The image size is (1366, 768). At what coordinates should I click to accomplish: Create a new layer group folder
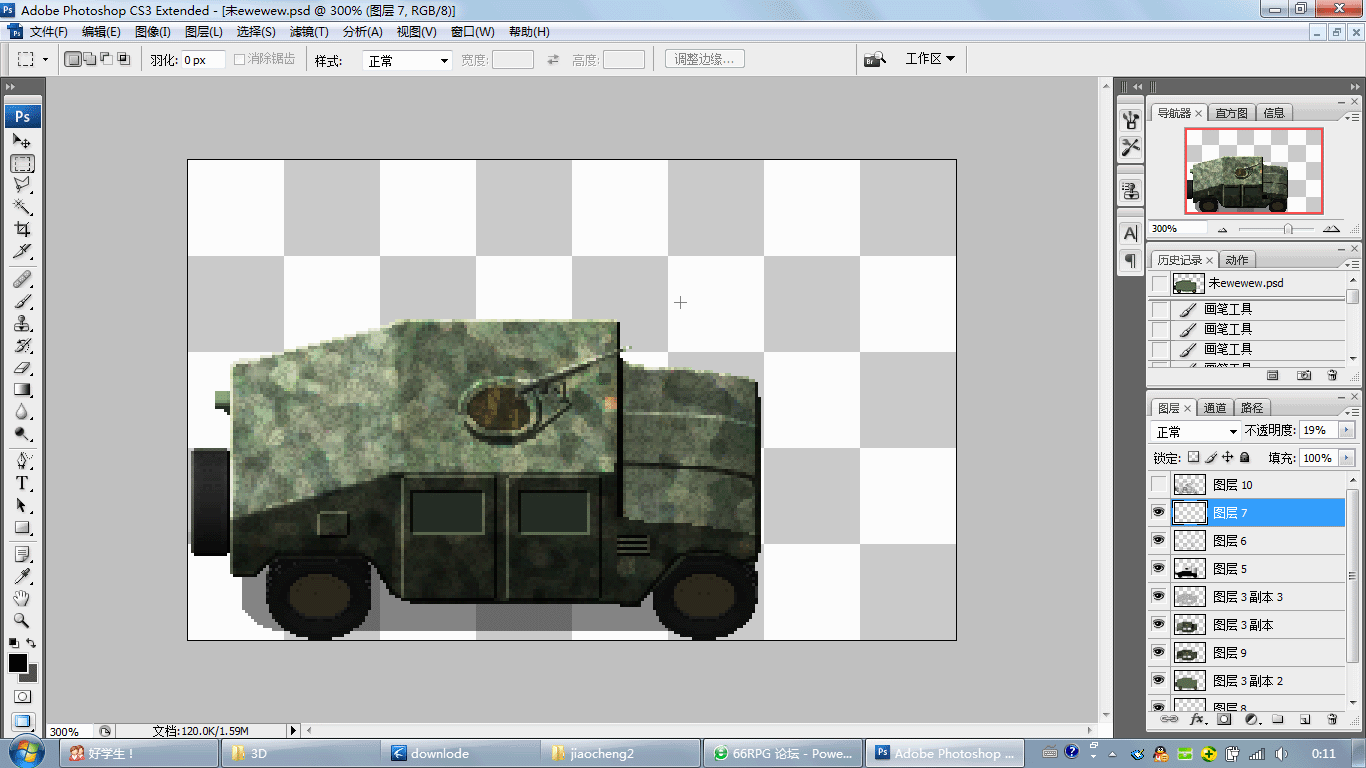click(1278, 719)
